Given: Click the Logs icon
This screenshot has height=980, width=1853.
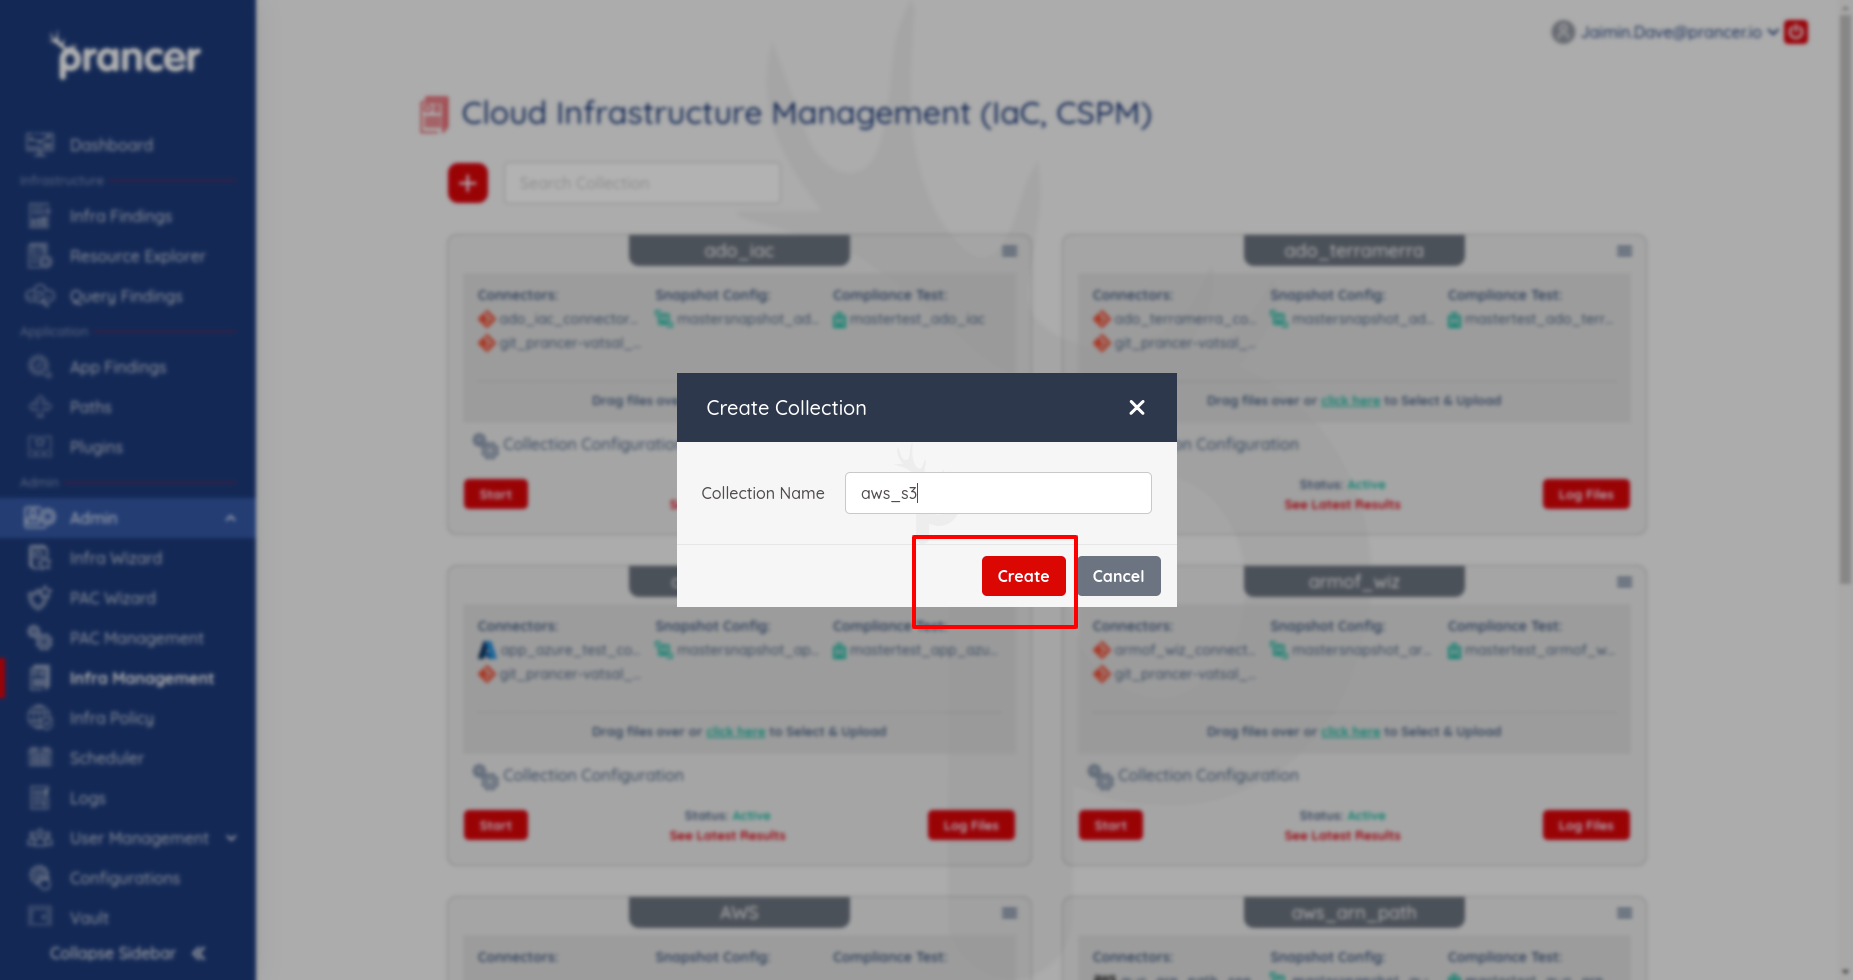Looking at the screenshot, I should pos(40,797).
